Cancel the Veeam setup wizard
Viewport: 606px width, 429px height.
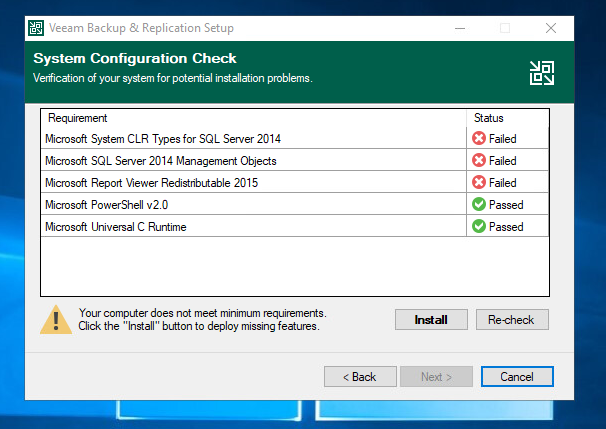517,376
